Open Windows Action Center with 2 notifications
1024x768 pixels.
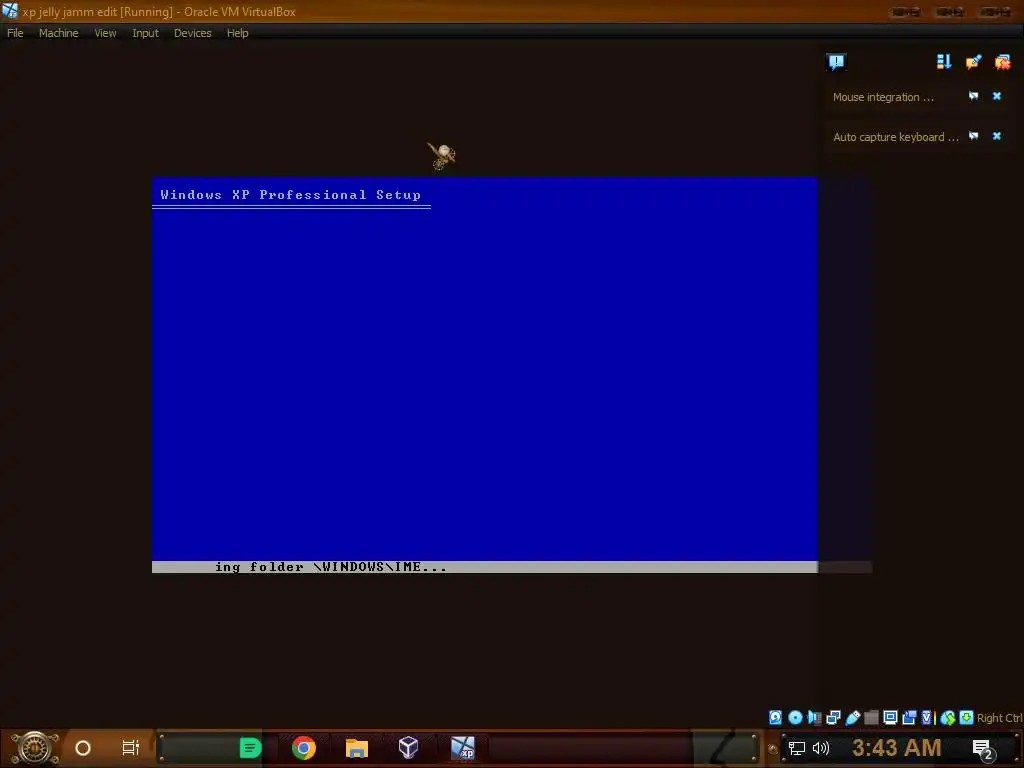[x=983, y=749]
